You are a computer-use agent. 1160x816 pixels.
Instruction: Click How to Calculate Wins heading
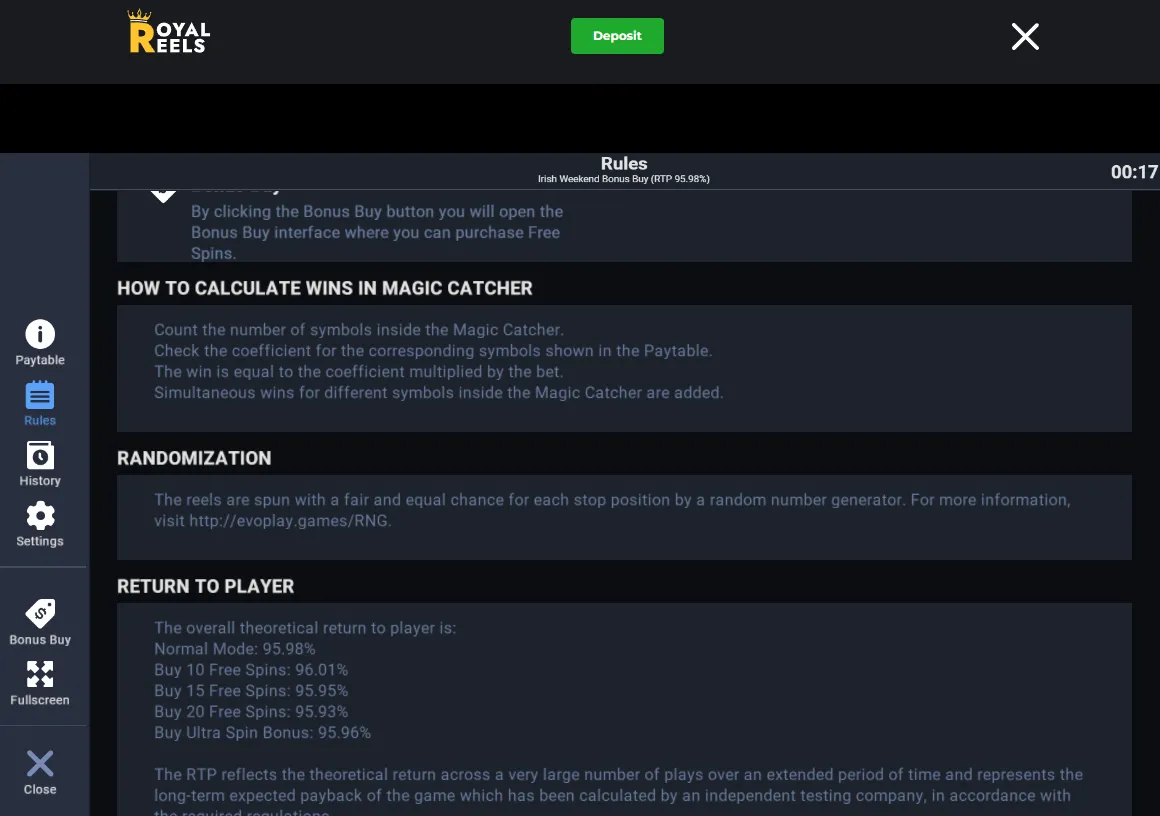click(325, 289)
